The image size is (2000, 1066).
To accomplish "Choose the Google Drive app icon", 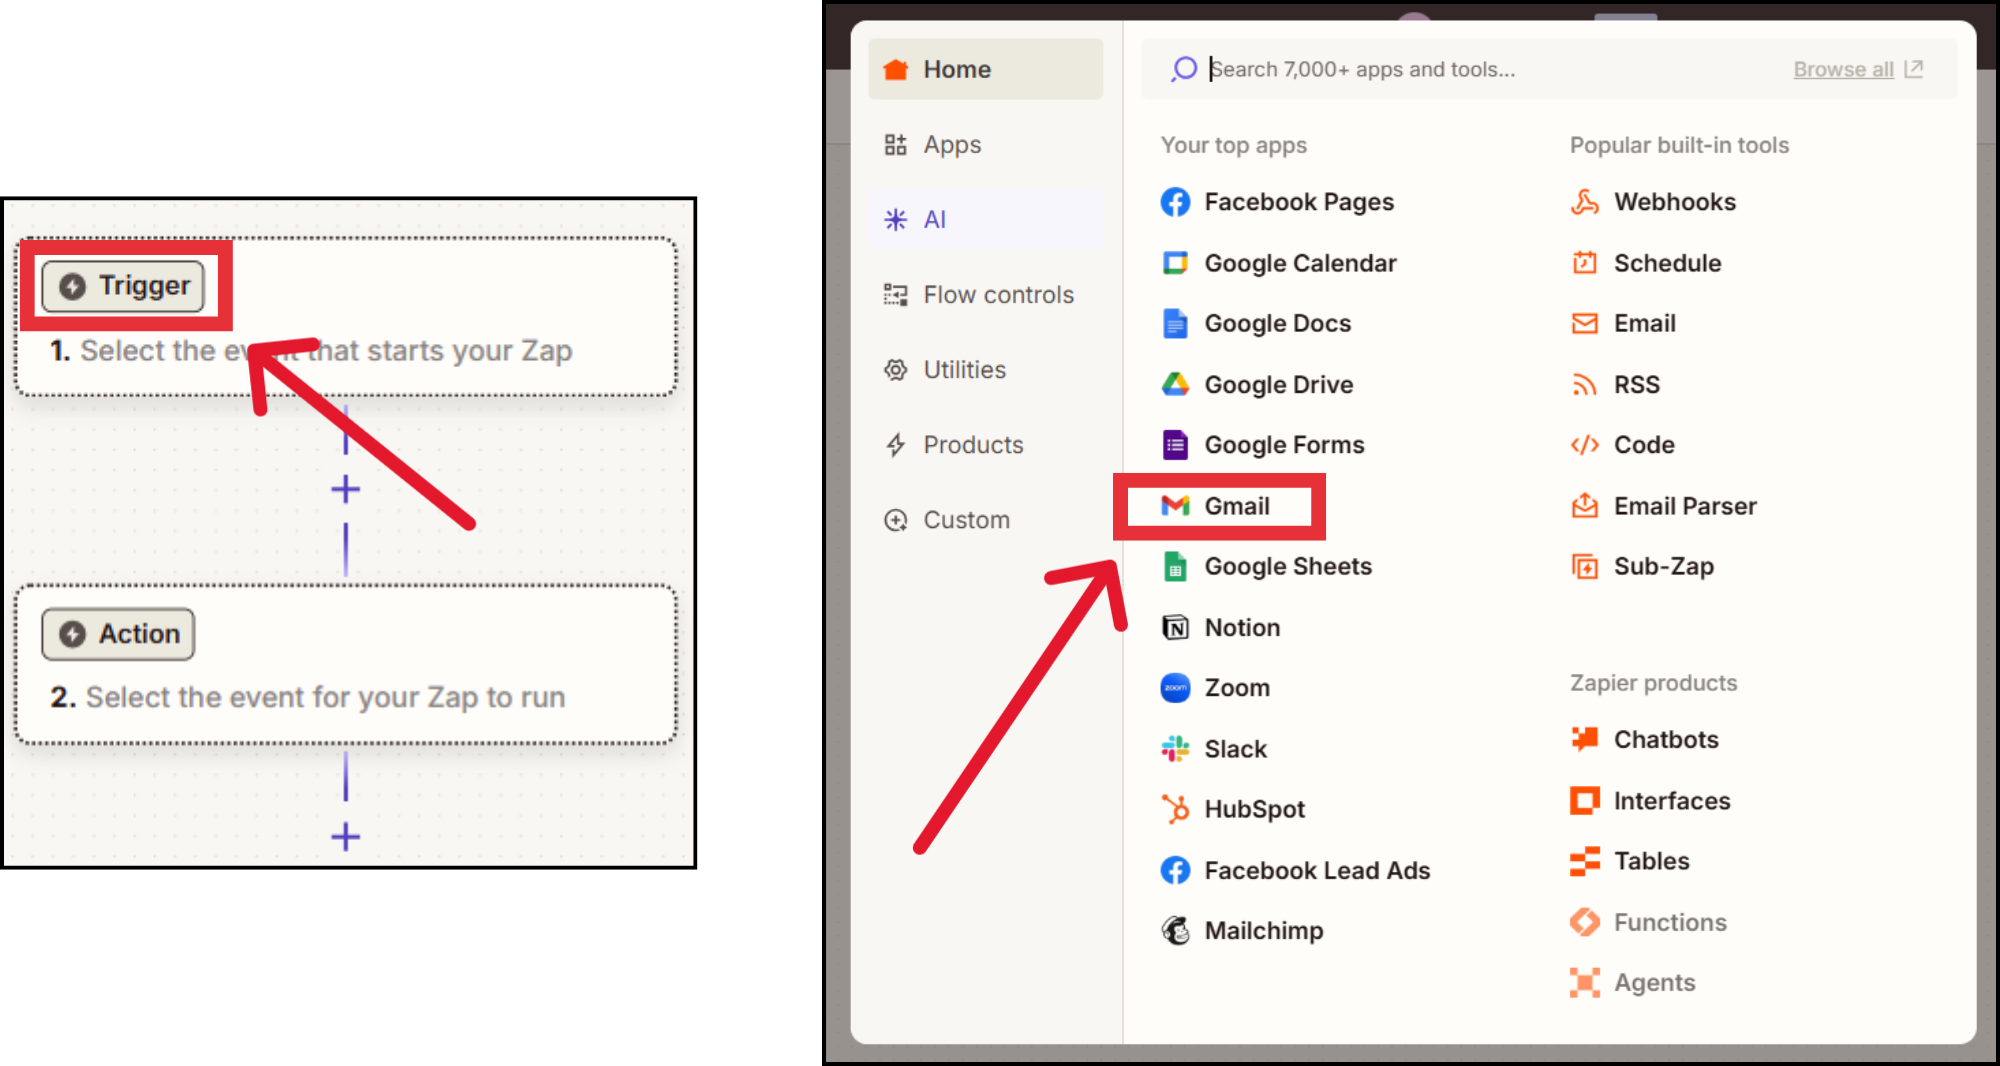I will 1175,384.
